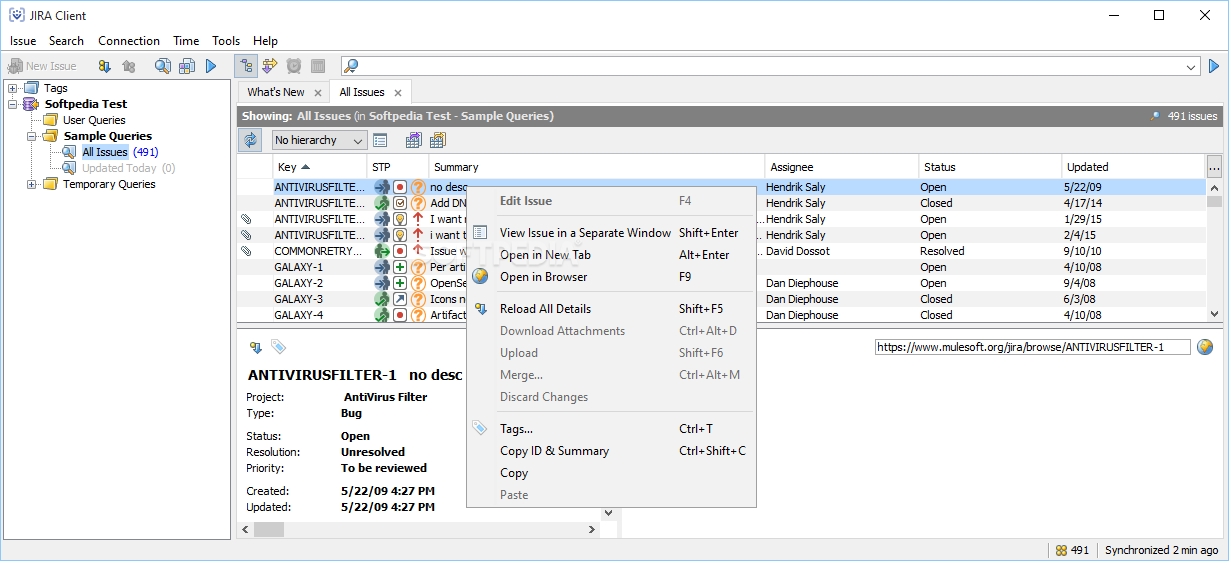Toggle the navigation tree view icon
The image size is (1229, 561).
[x=246, y=66]
